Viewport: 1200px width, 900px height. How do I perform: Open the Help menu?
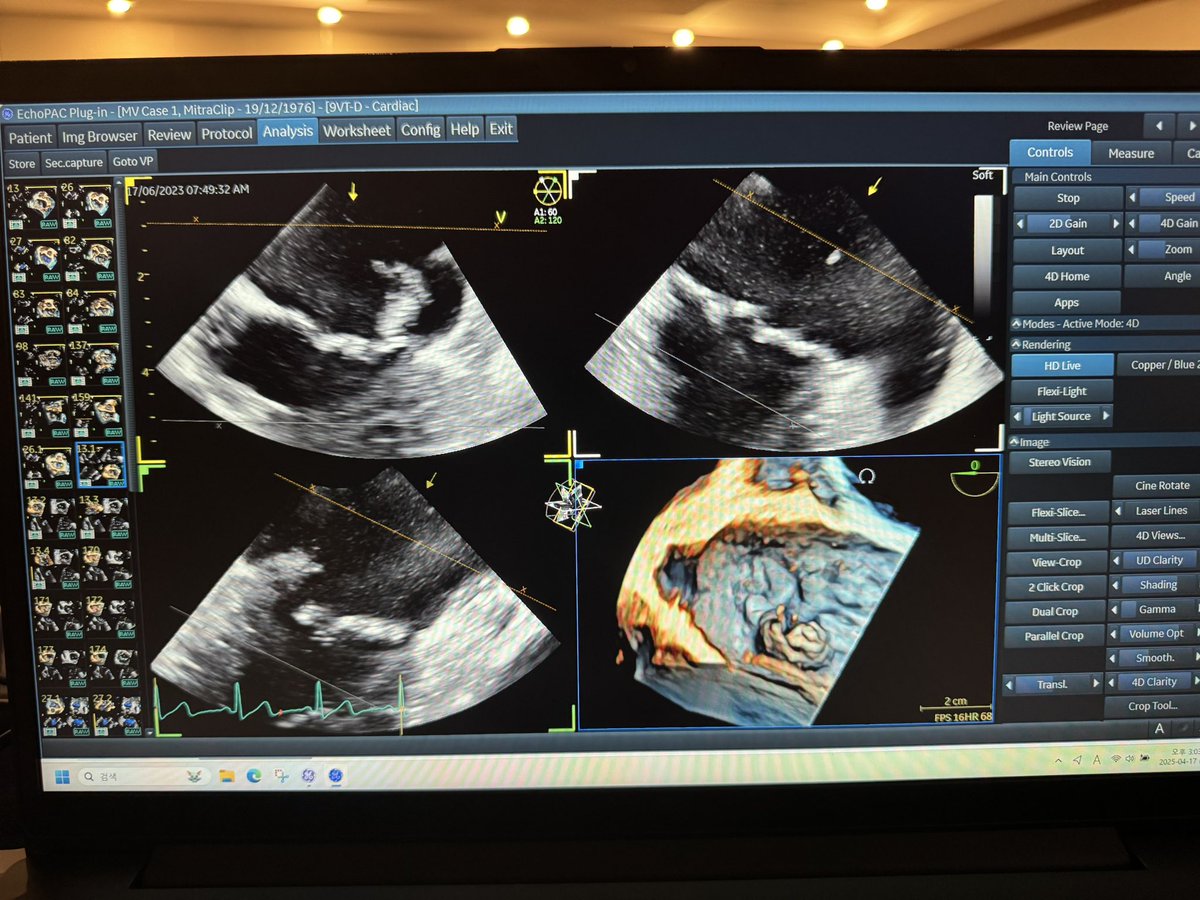[x=464, y=128]
